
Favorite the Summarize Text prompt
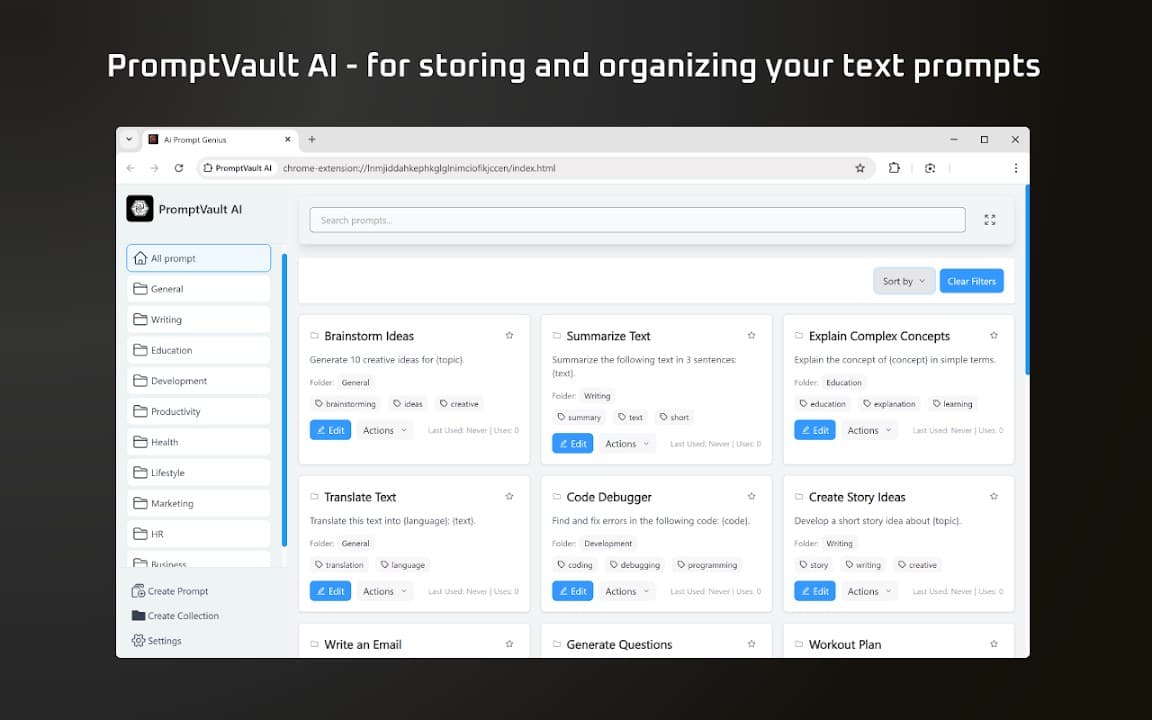(x=752, y=336)
